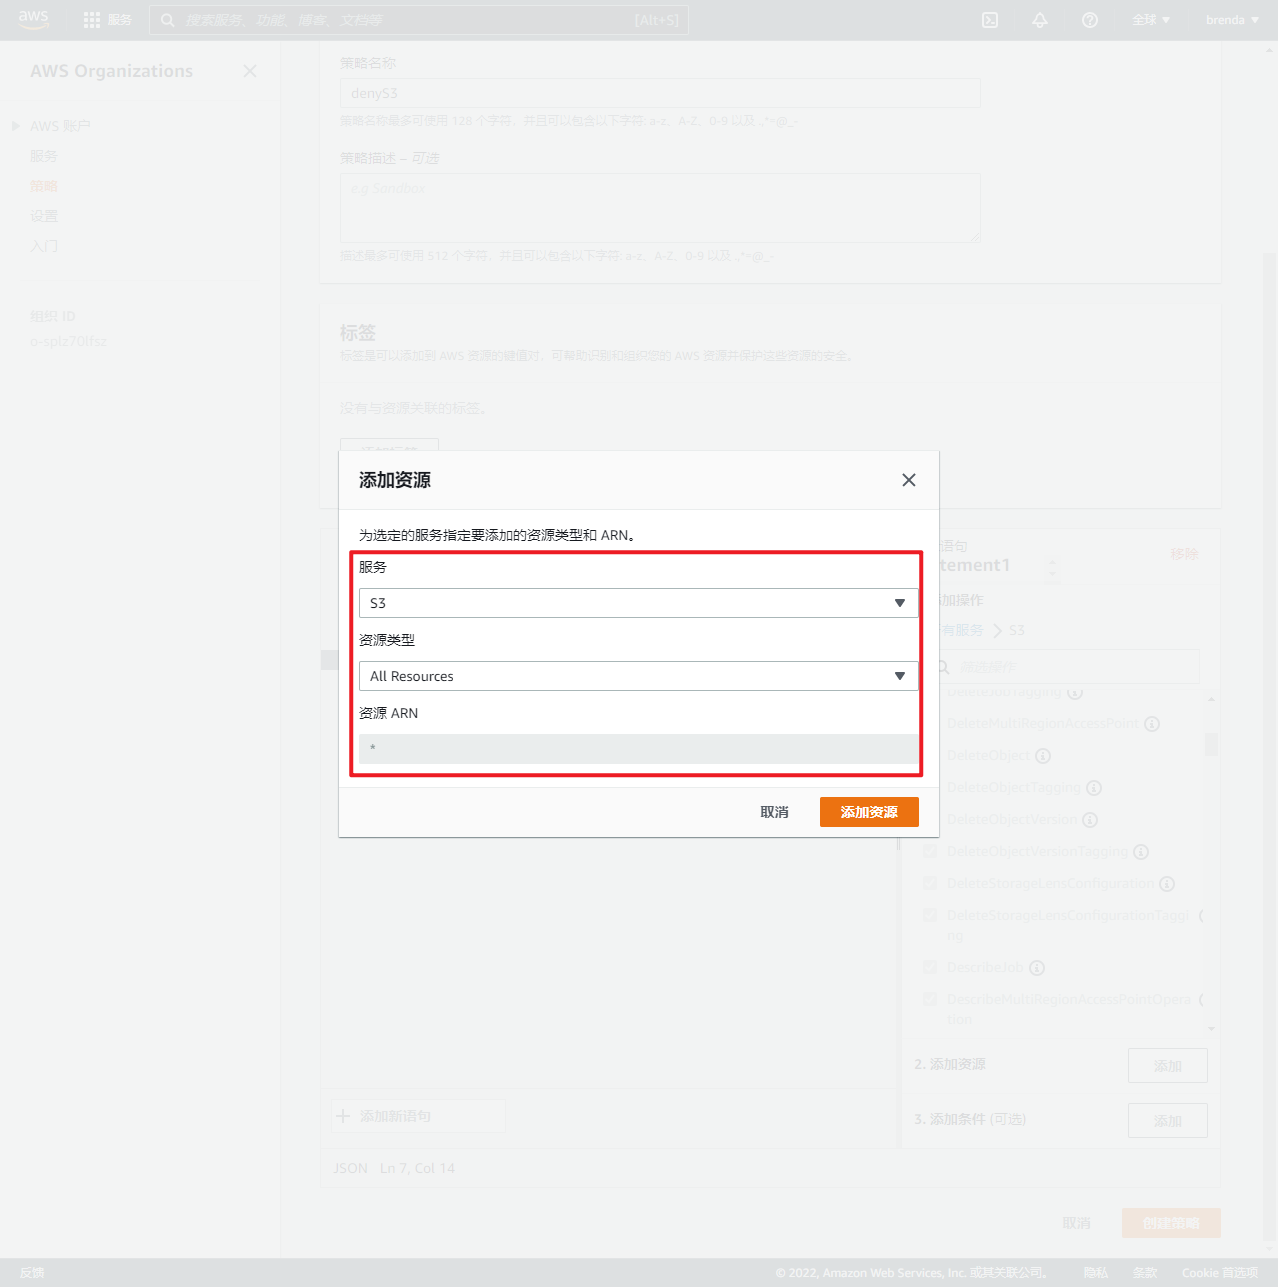The image size is (1278, 1287).
Task: Click the 策略描述 text area
Action: [660, 208]
